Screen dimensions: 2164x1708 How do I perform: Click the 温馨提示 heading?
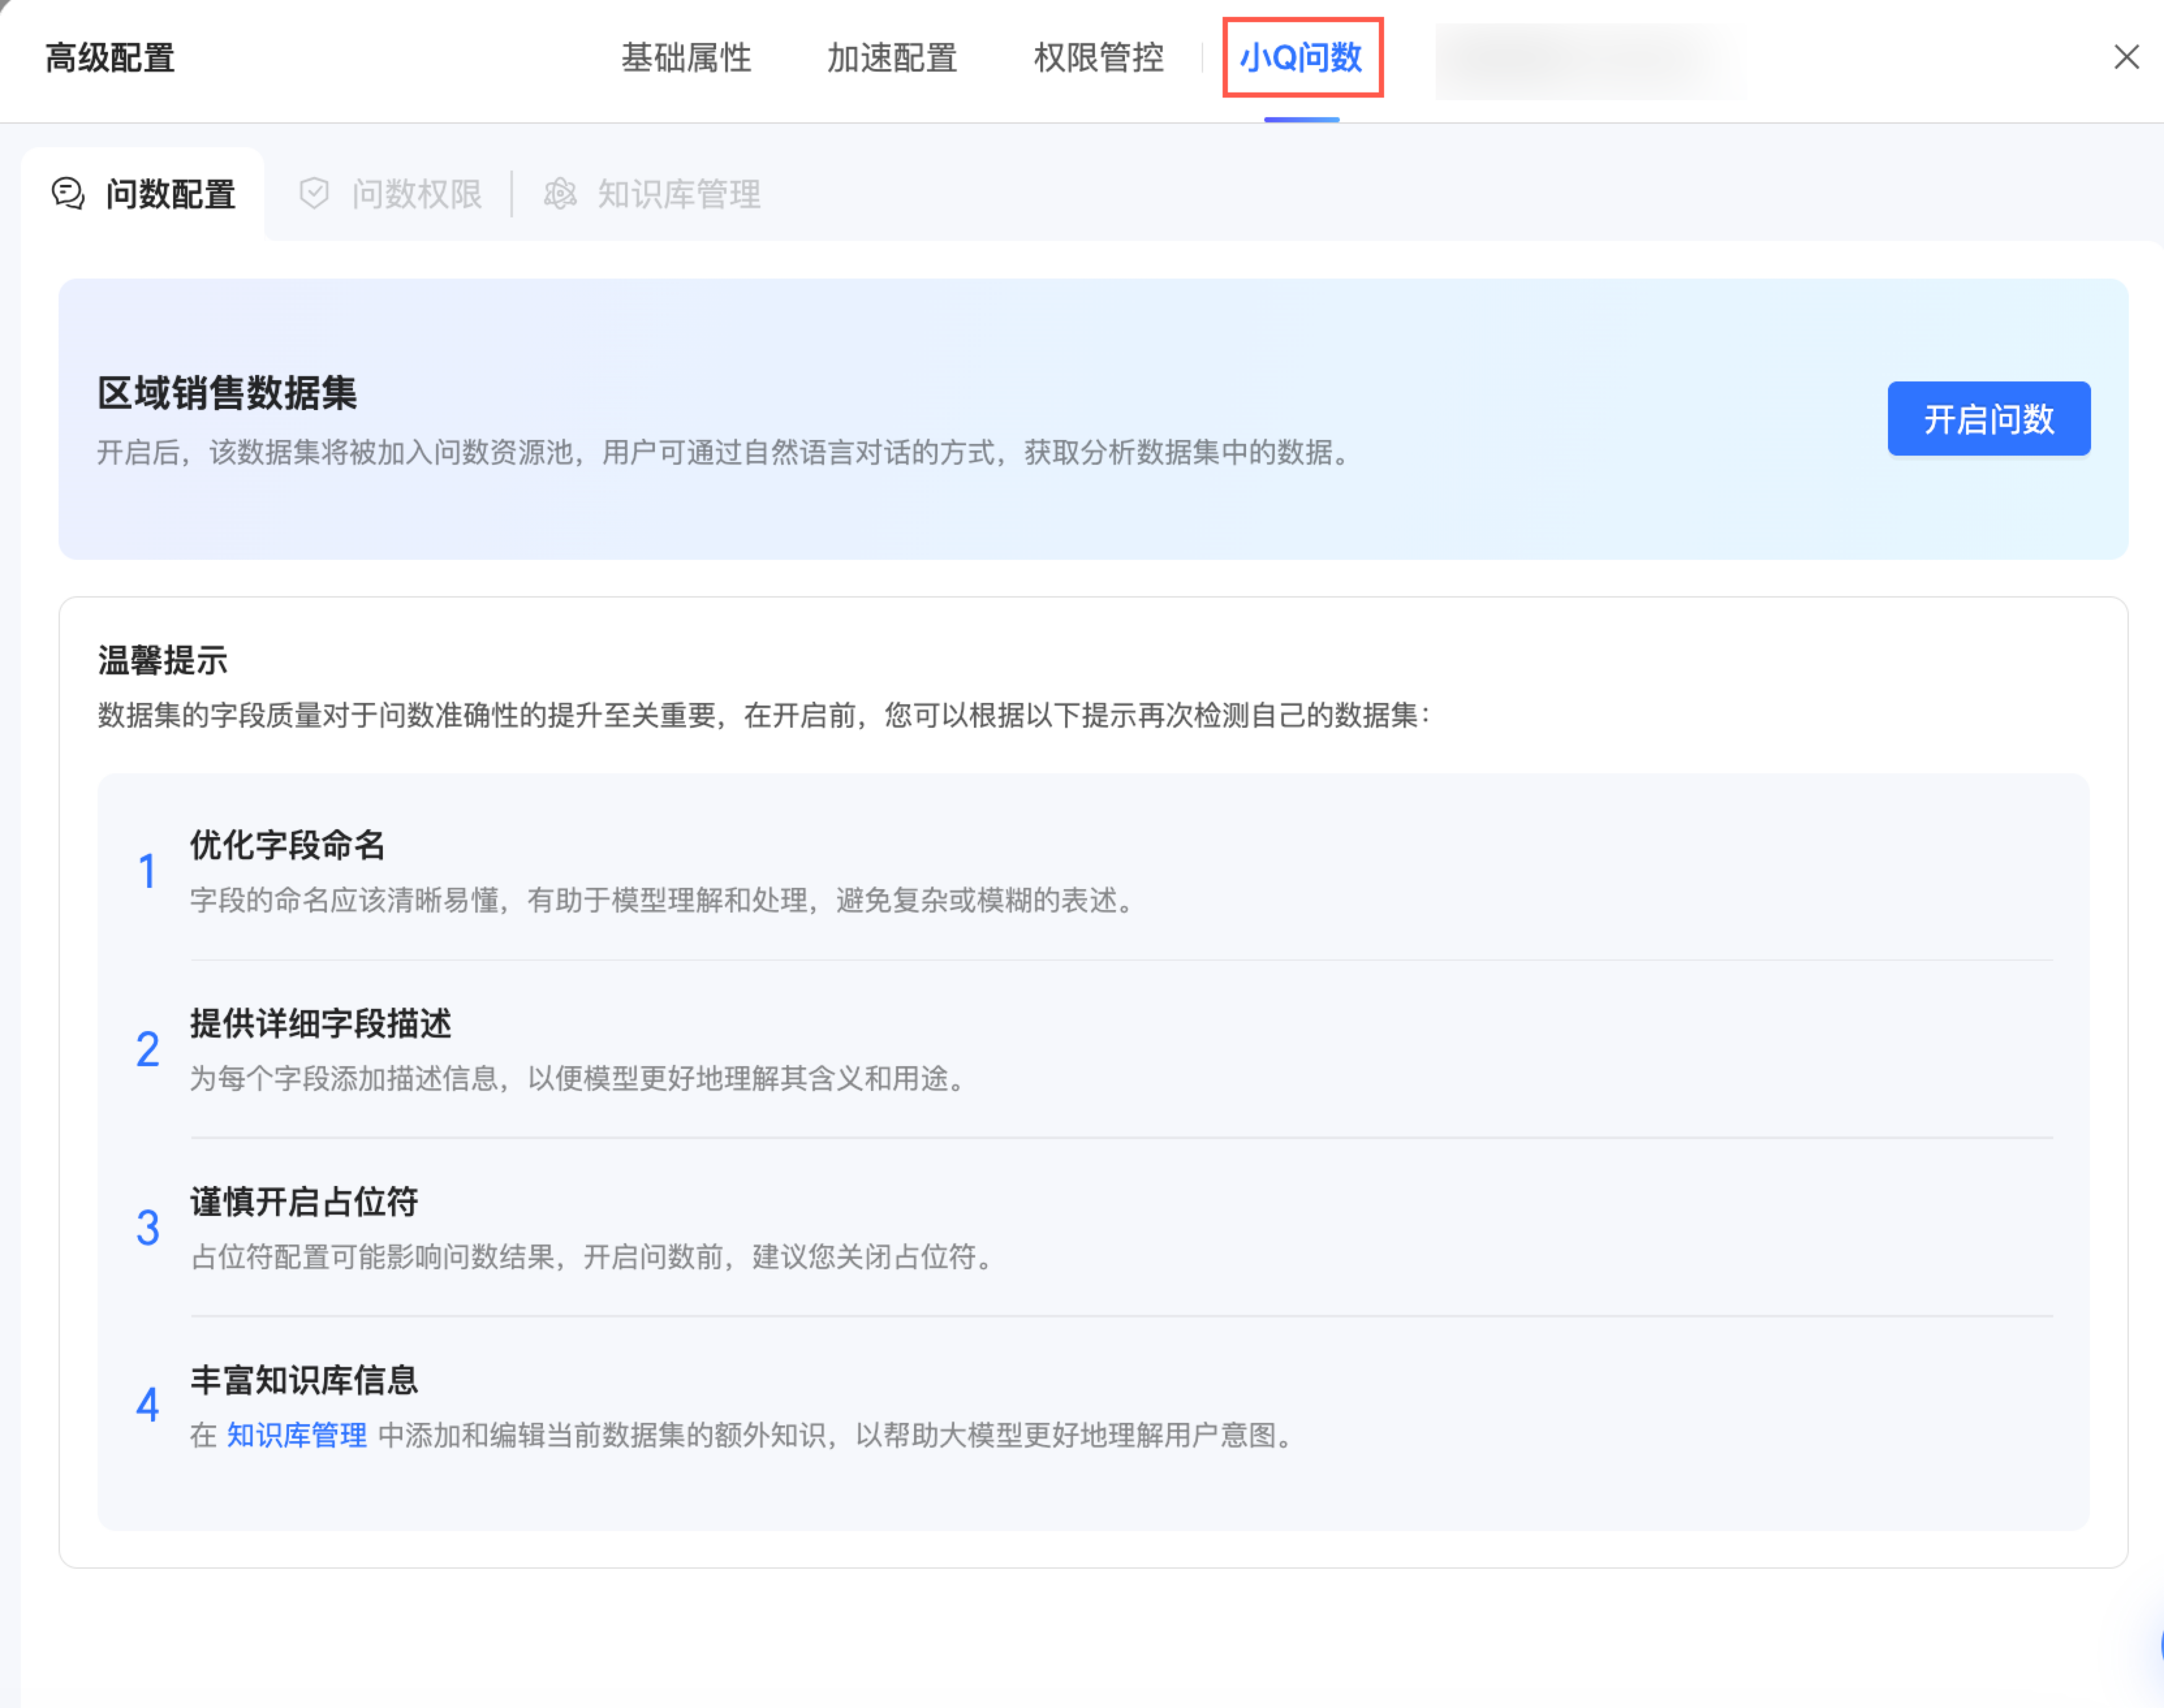point(163,660)
